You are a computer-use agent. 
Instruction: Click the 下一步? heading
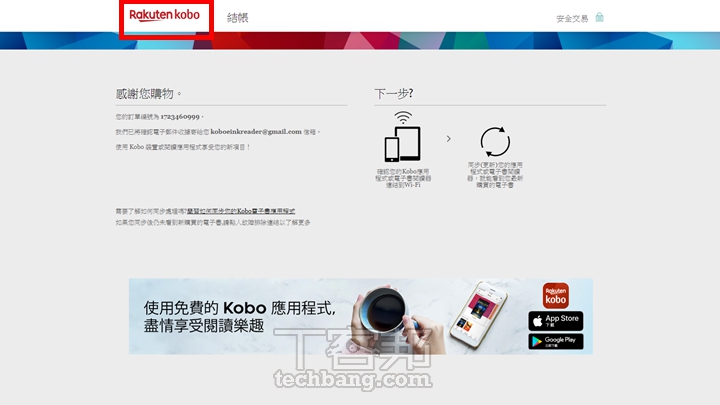pos(394,94)
